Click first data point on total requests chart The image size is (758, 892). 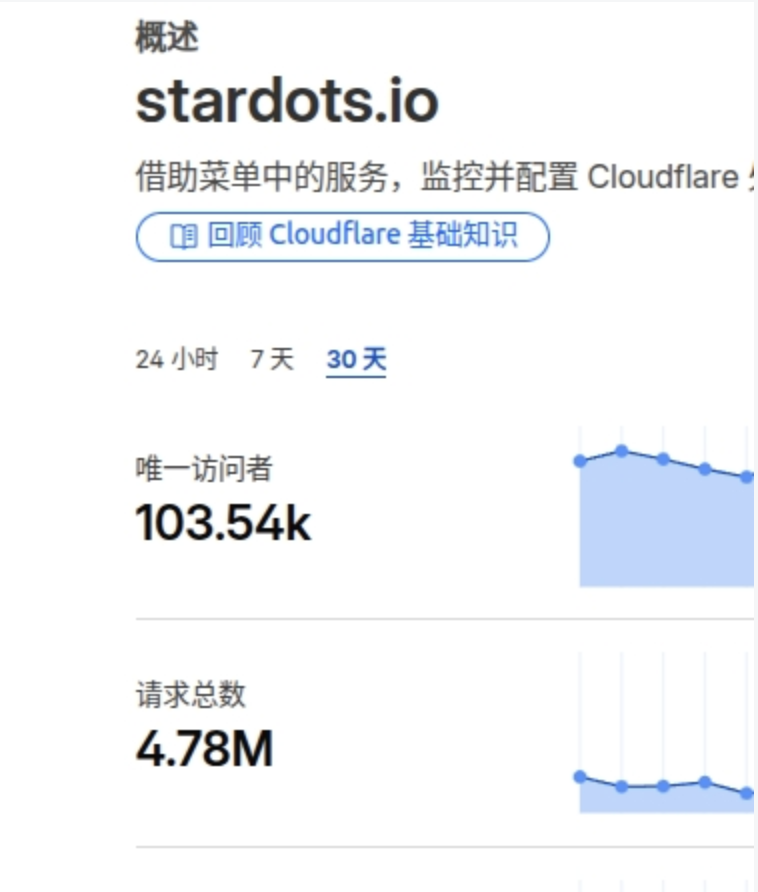(x=580, y=776)
